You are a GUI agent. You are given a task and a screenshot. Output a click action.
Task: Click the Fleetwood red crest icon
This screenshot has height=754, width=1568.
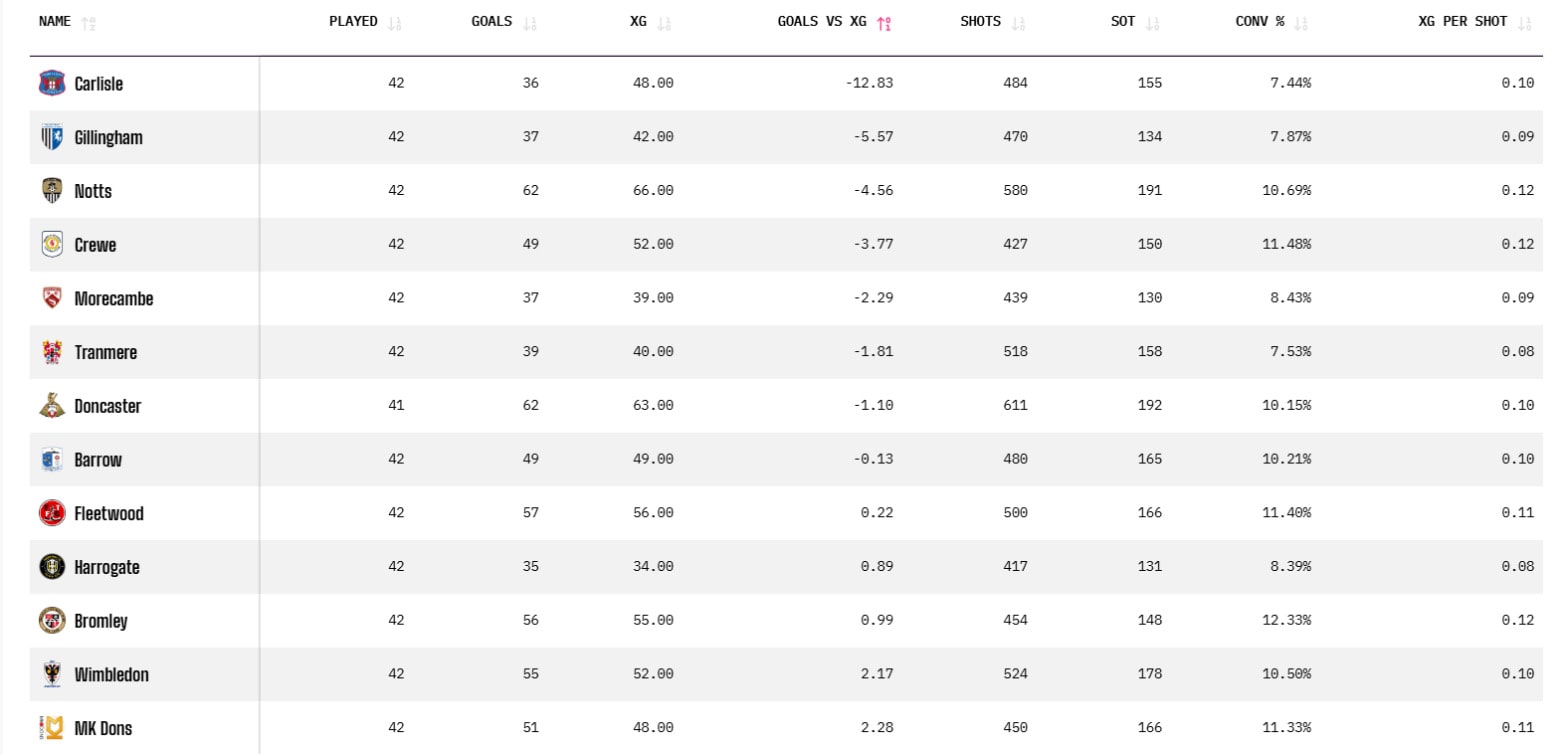[x=51, y=513]
